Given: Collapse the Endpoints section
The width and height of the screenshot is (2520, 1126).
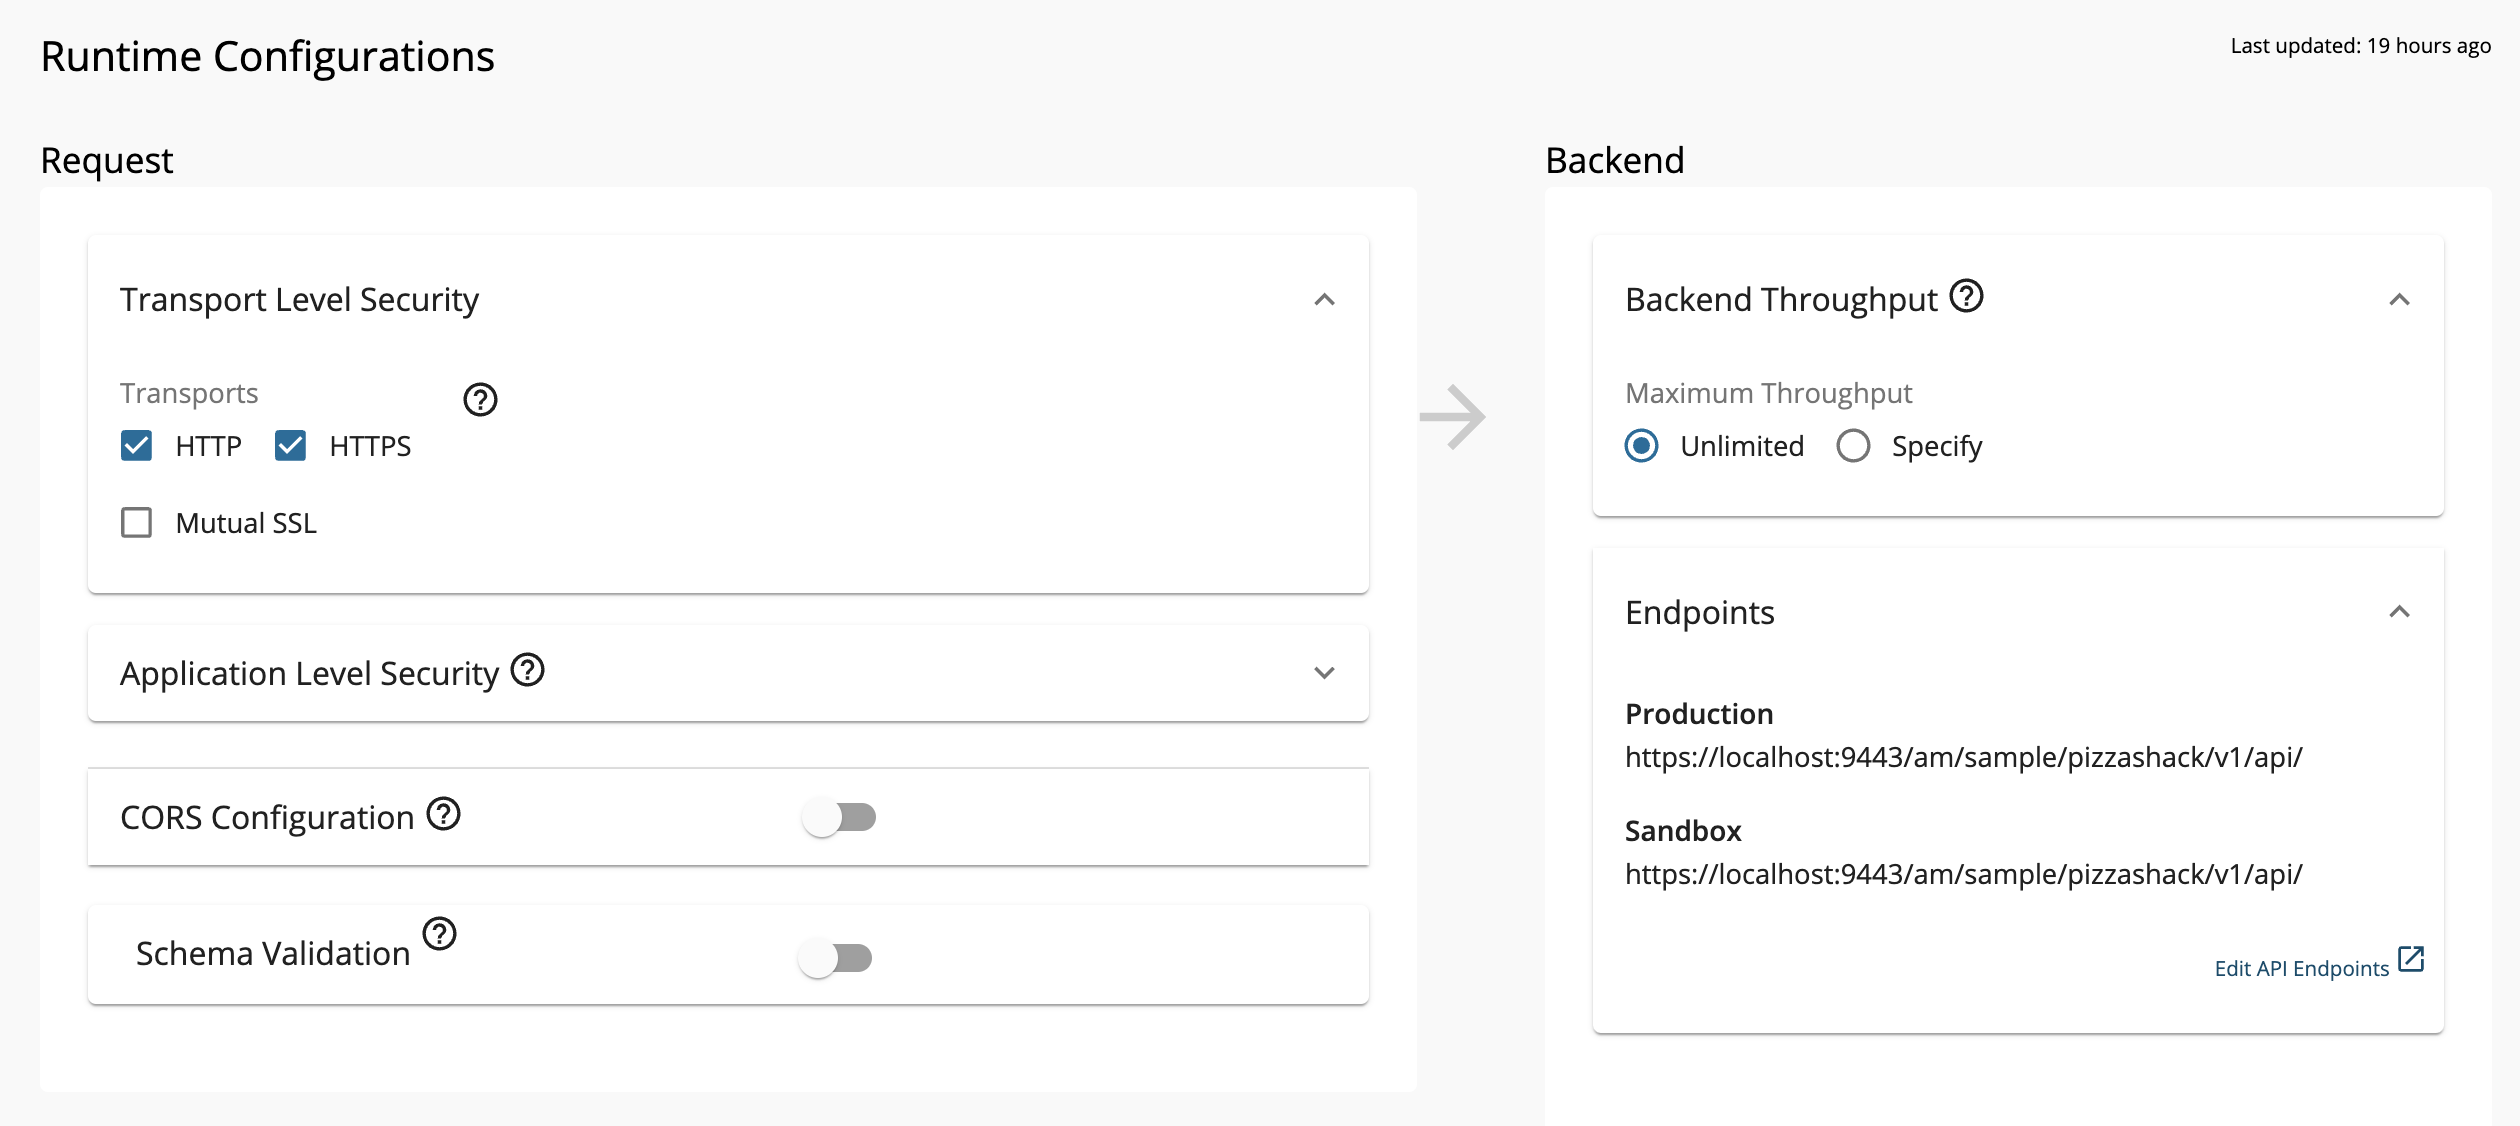Looking at the screenshot, I should 2400,611.
